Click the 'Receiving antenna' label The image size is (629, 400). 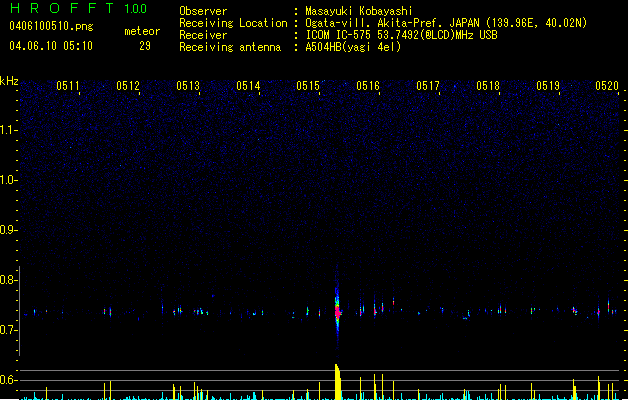click(230, 47)
